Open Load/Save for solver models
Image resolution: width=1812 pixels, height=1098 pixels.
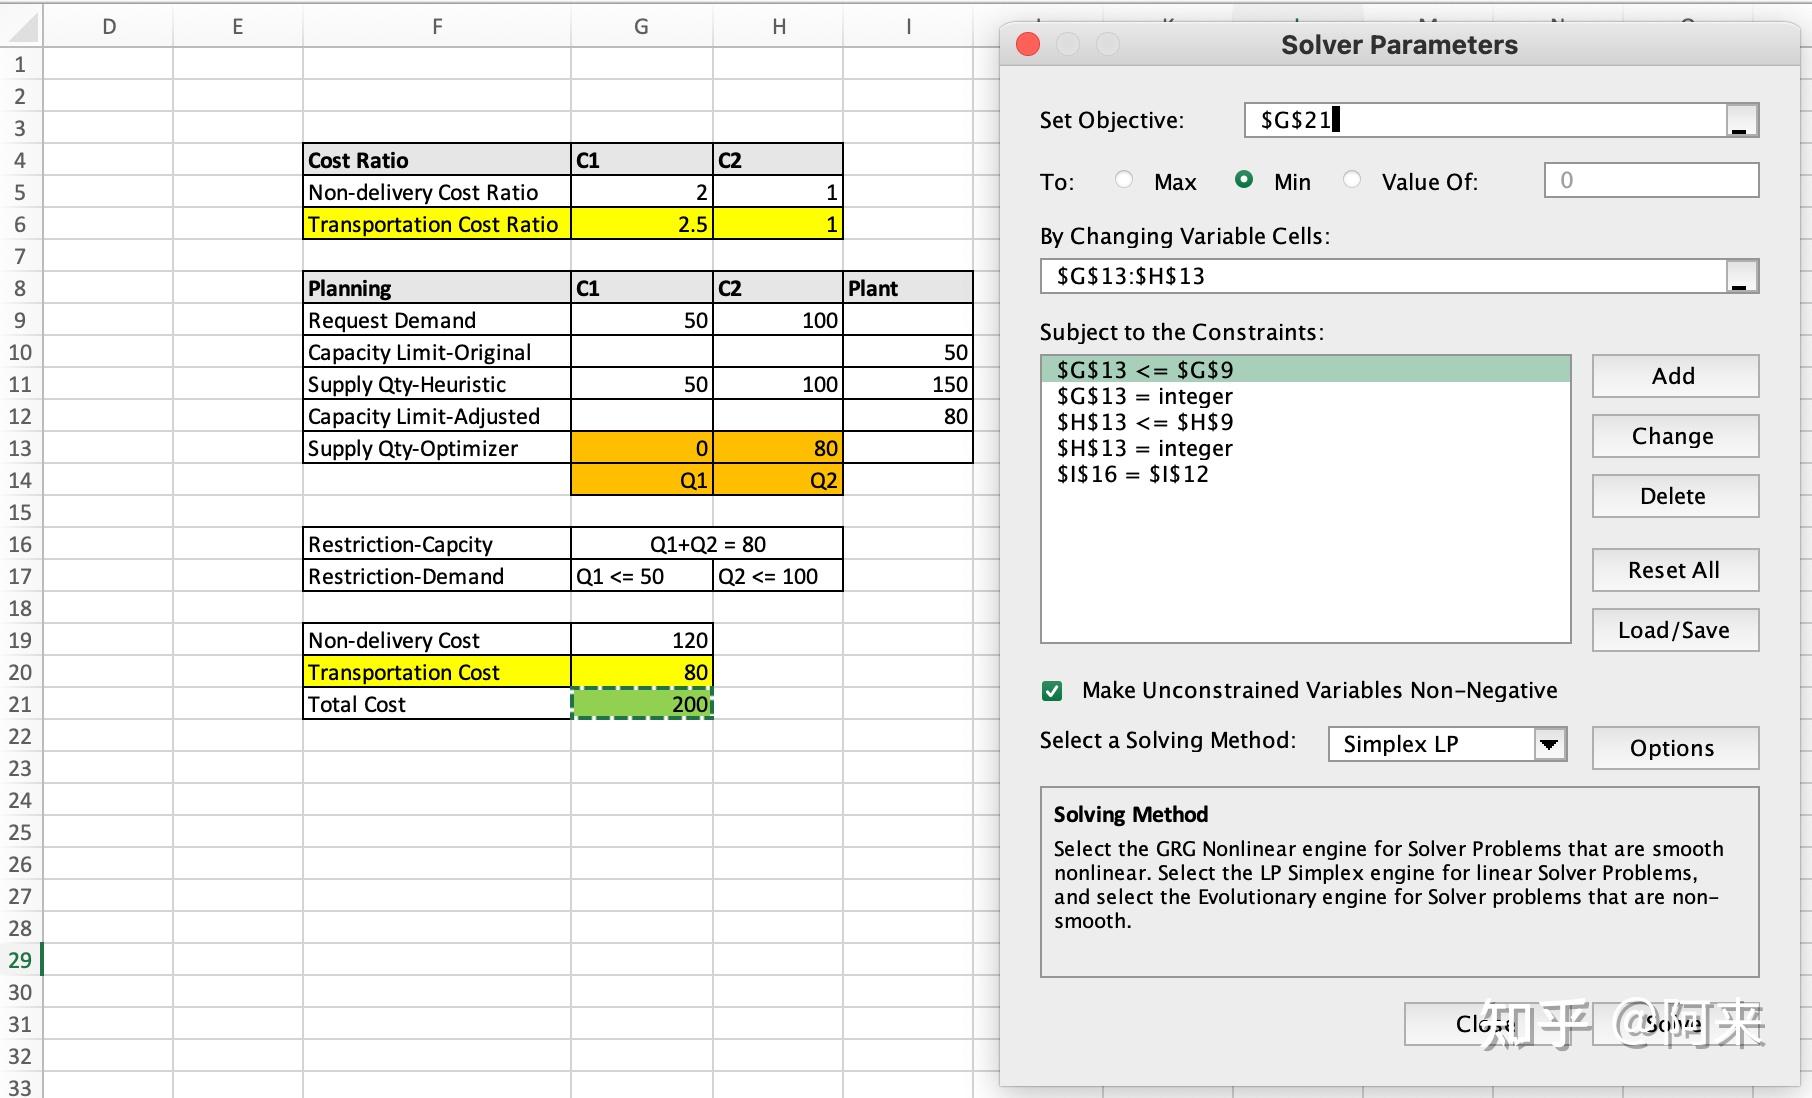[1674, 630]
